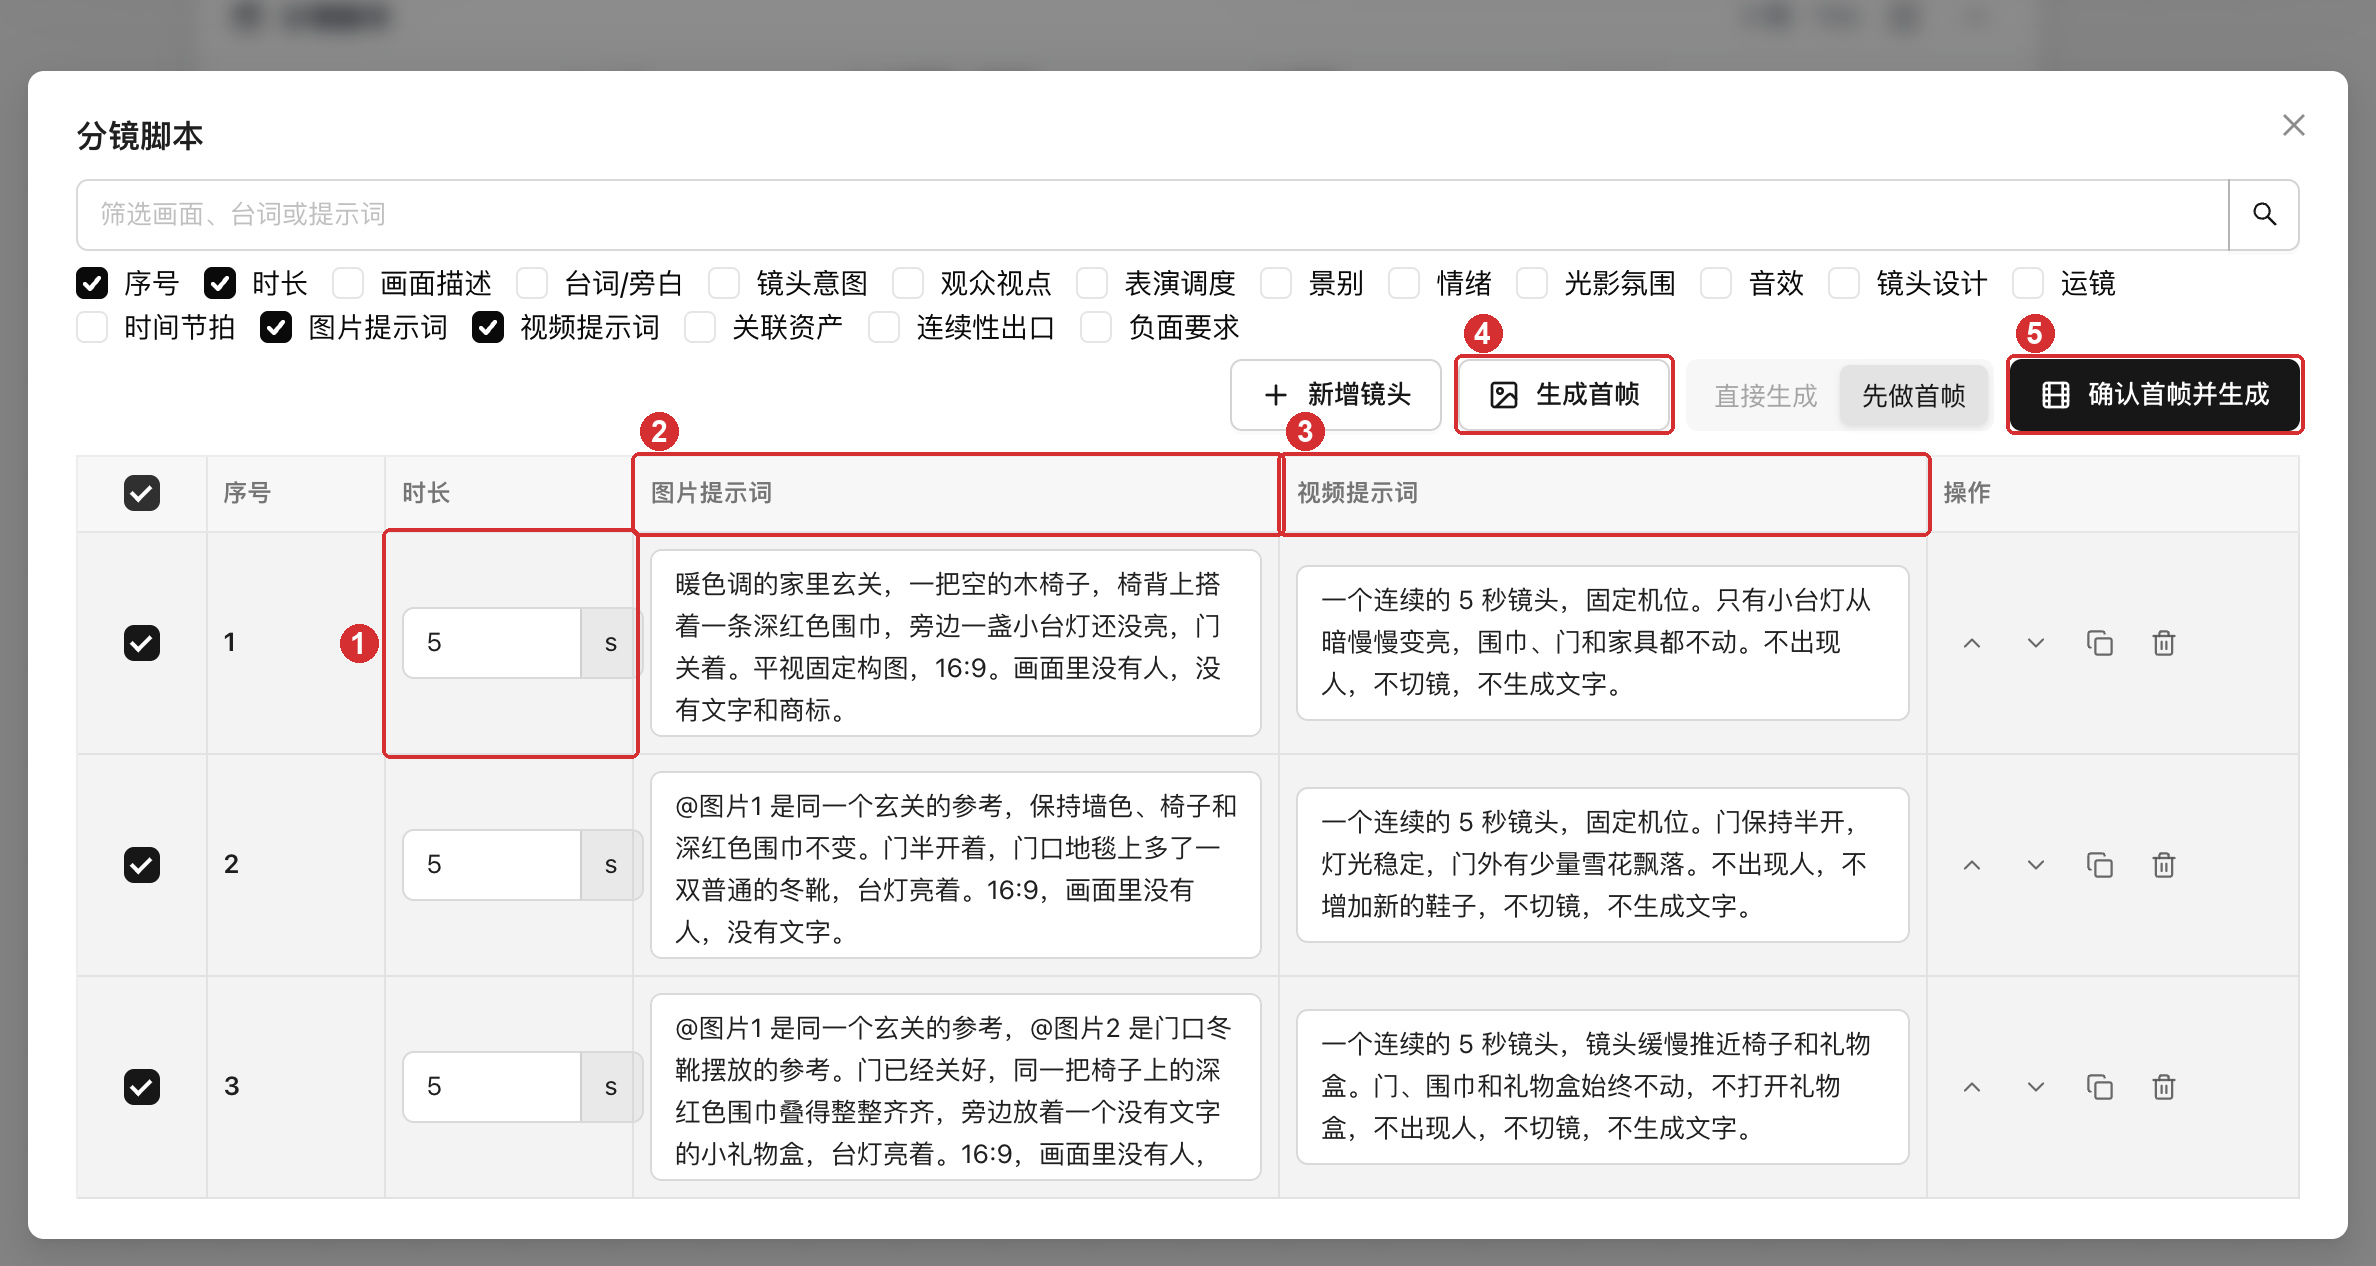Enable the 情绪 column checkbox
The image size is (2376, 1266).
[x=1404, y=283]
